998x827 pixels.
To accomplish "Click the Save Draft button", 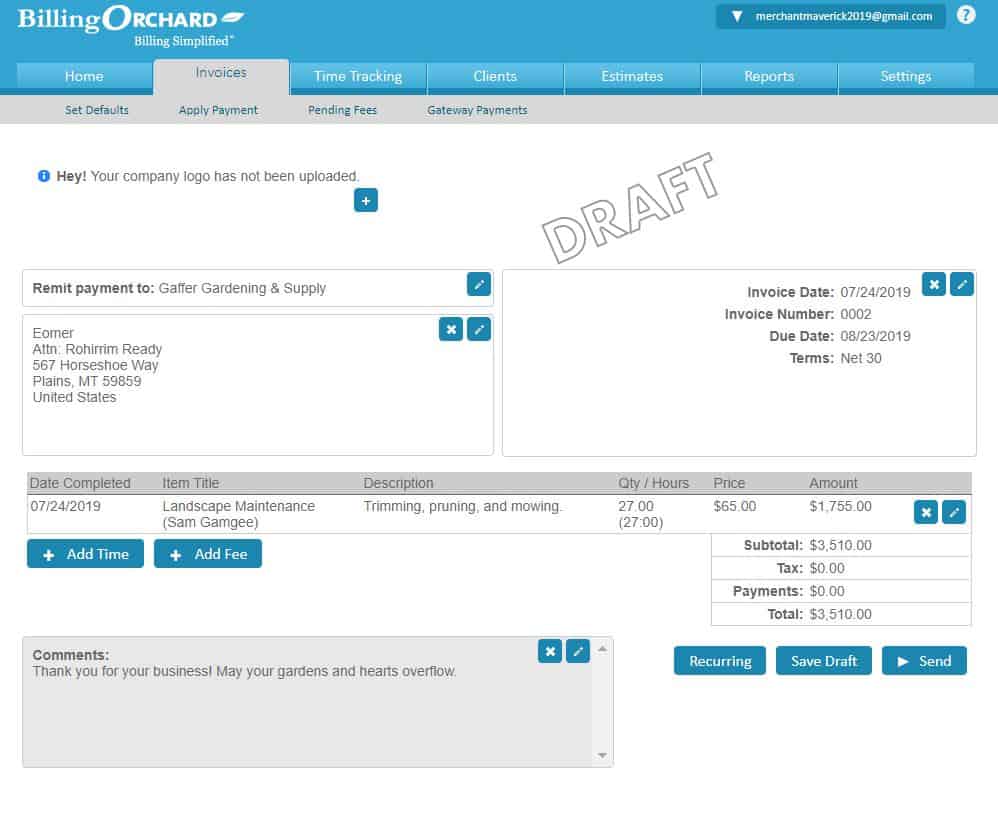I will tap(824, 661).
